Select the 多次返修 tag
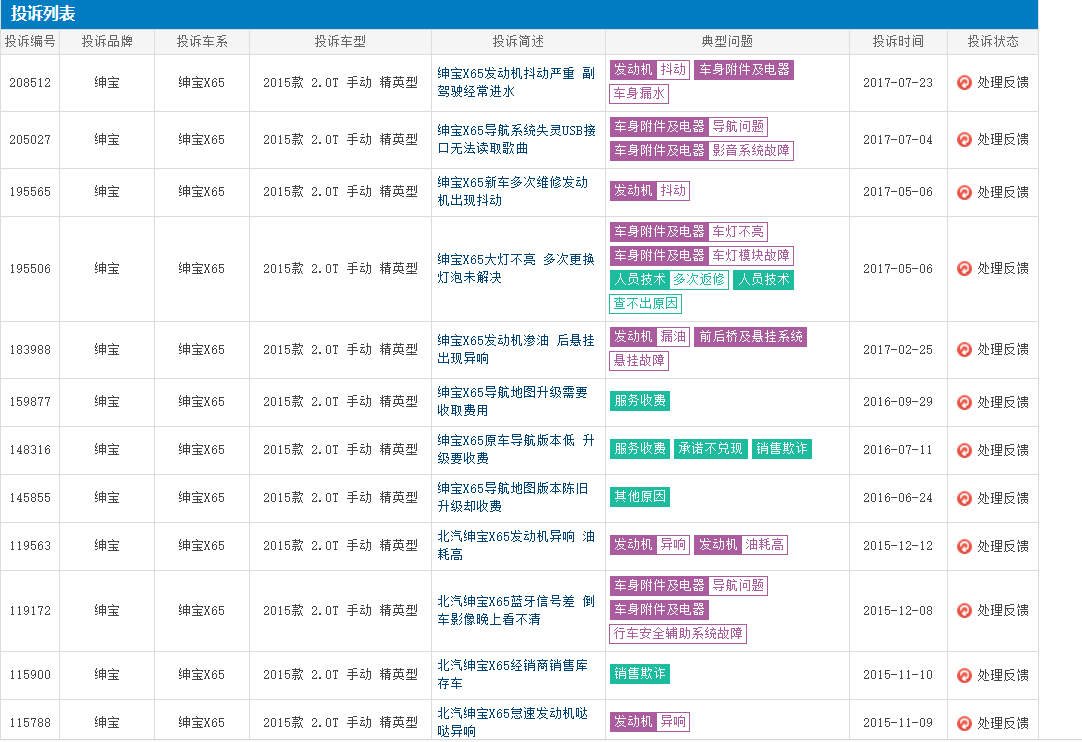Viewport: 1082px width, 742px height. tap(699, 280)
